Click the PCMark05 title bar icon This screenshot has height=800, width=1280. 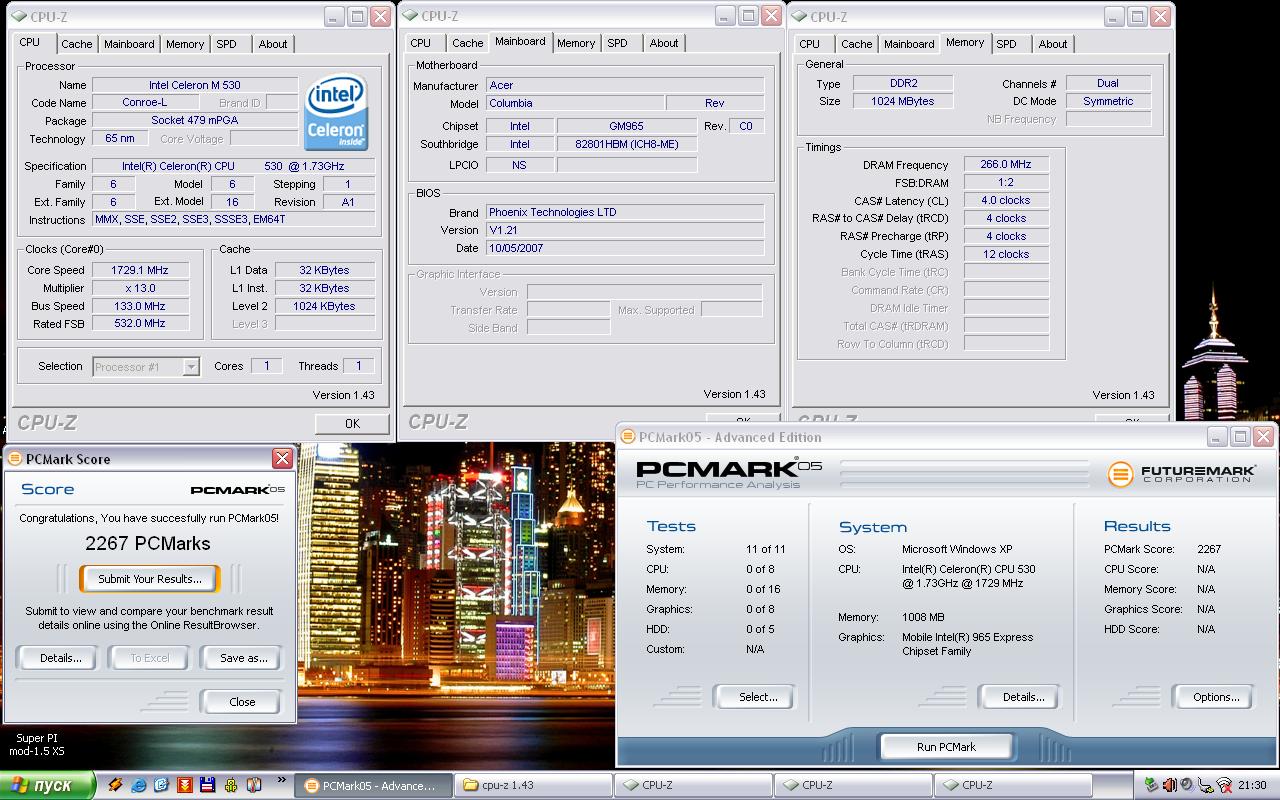pos(628,437)
